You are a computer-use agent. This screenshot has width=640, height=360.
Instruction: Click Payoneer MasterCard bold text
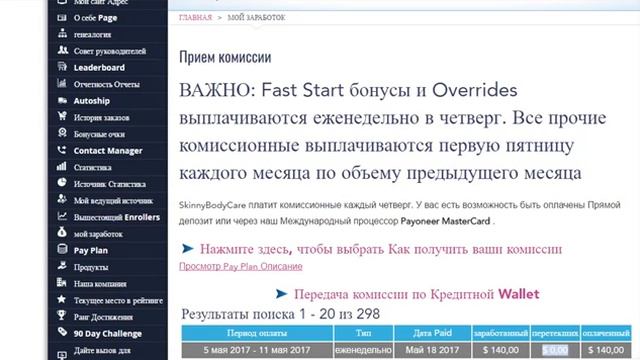coord(445,221)
